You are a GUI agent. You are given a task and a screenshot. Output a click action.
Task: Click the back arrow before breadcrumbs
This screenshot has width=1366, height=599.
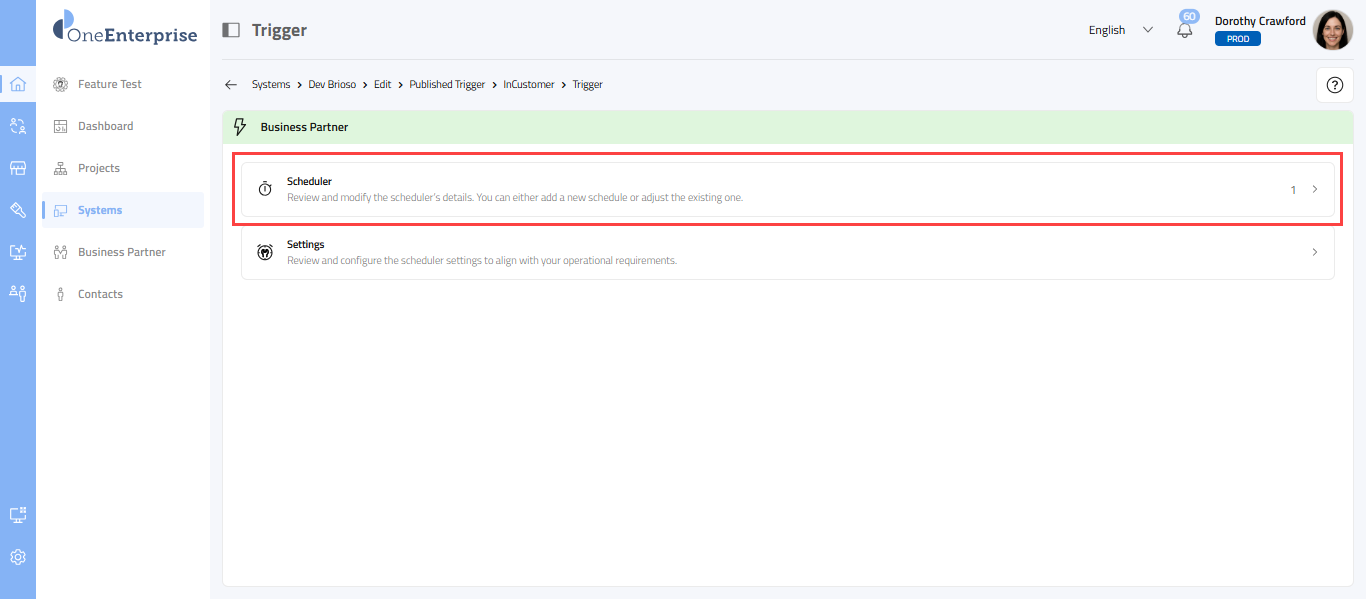(x=231, y=85)
